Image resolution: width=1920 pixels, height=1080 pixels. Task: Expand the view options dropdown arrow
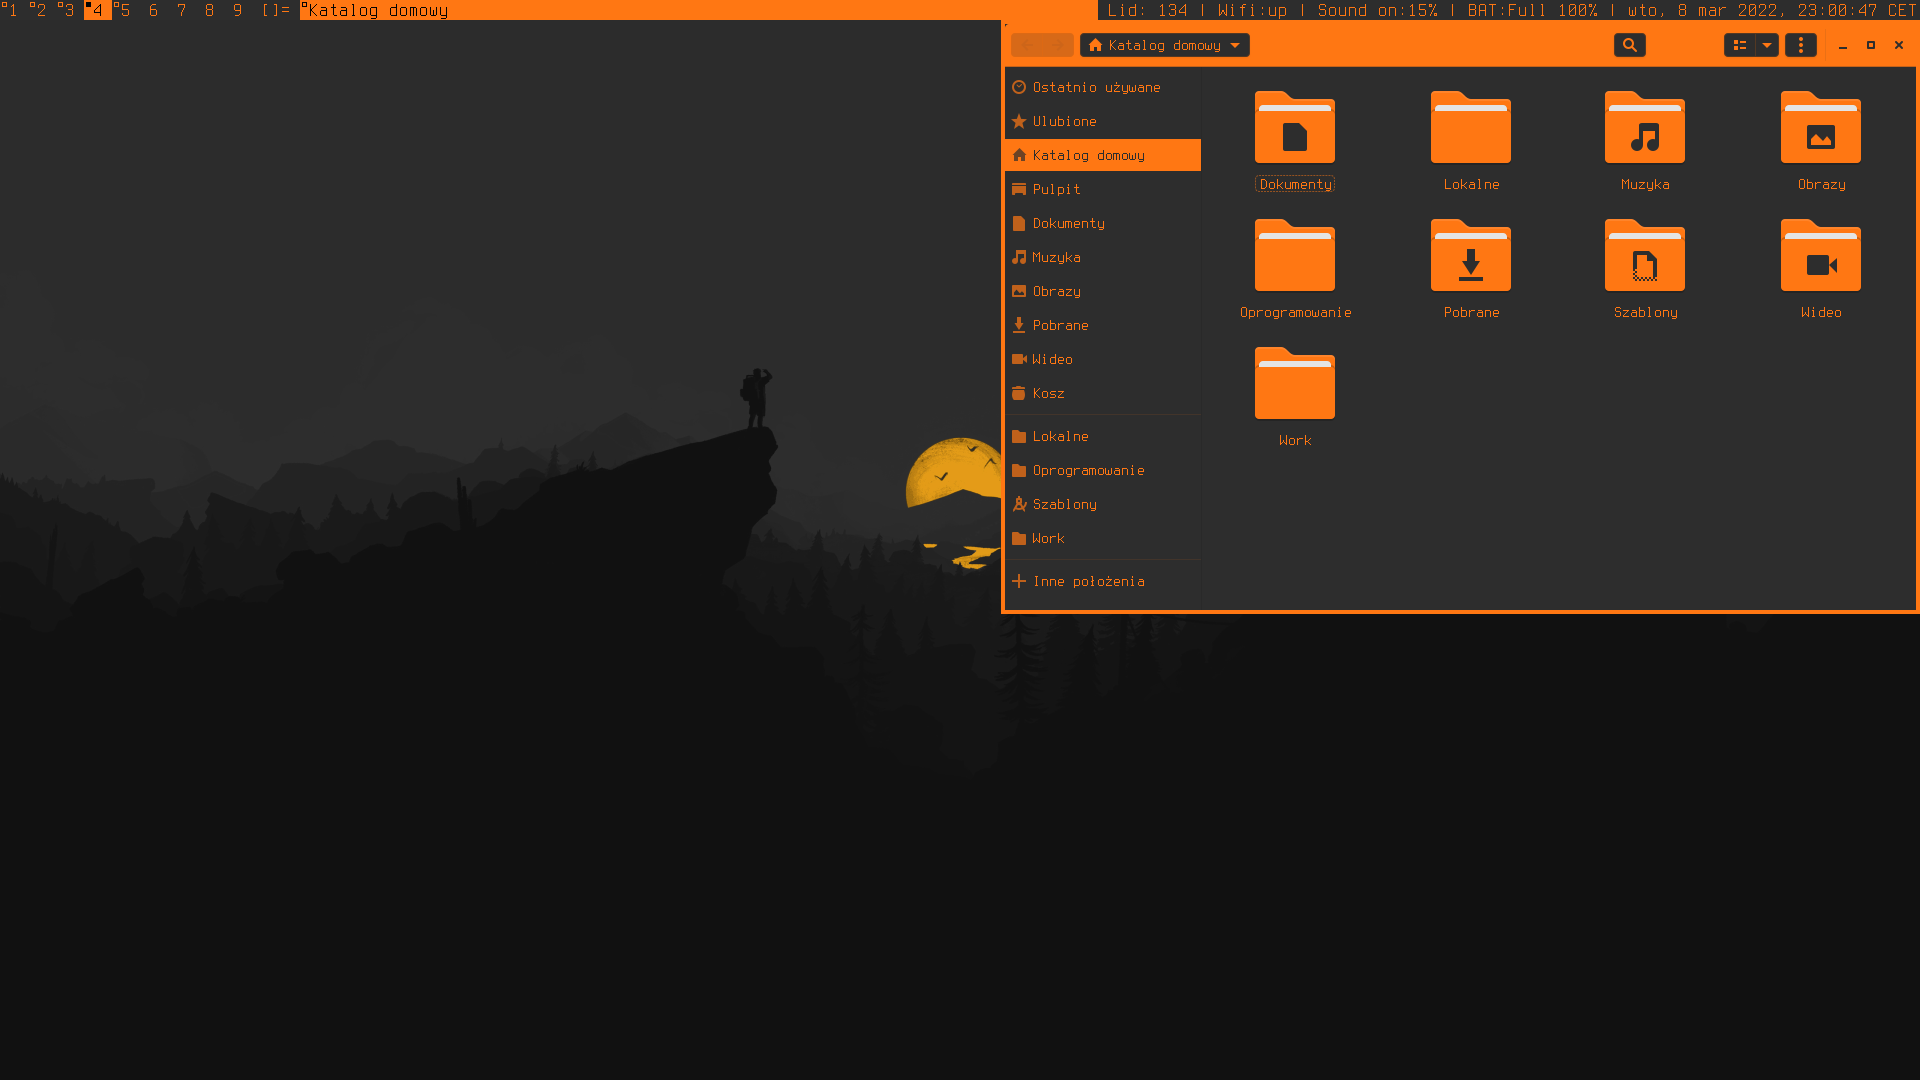pos(1767,45)
